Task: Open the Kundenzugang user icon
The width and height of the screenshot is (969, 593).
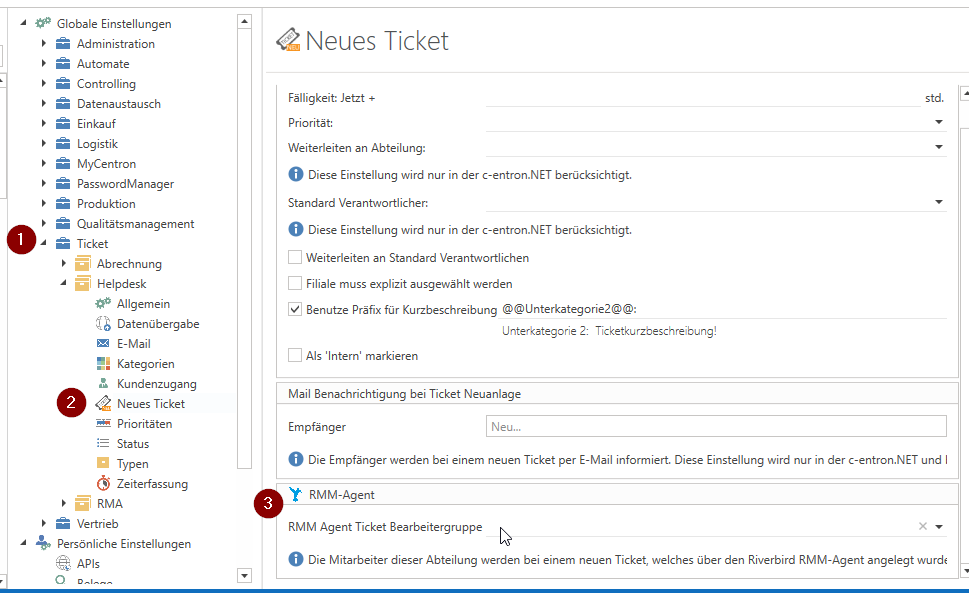Action: click(x=103, y=384)
